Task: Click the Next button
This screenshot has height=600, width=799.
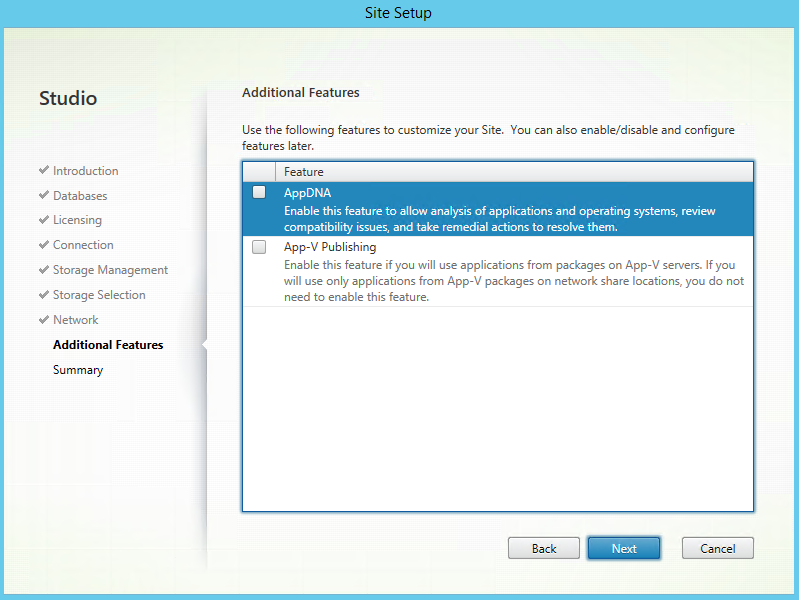Action: click(624, 548)
